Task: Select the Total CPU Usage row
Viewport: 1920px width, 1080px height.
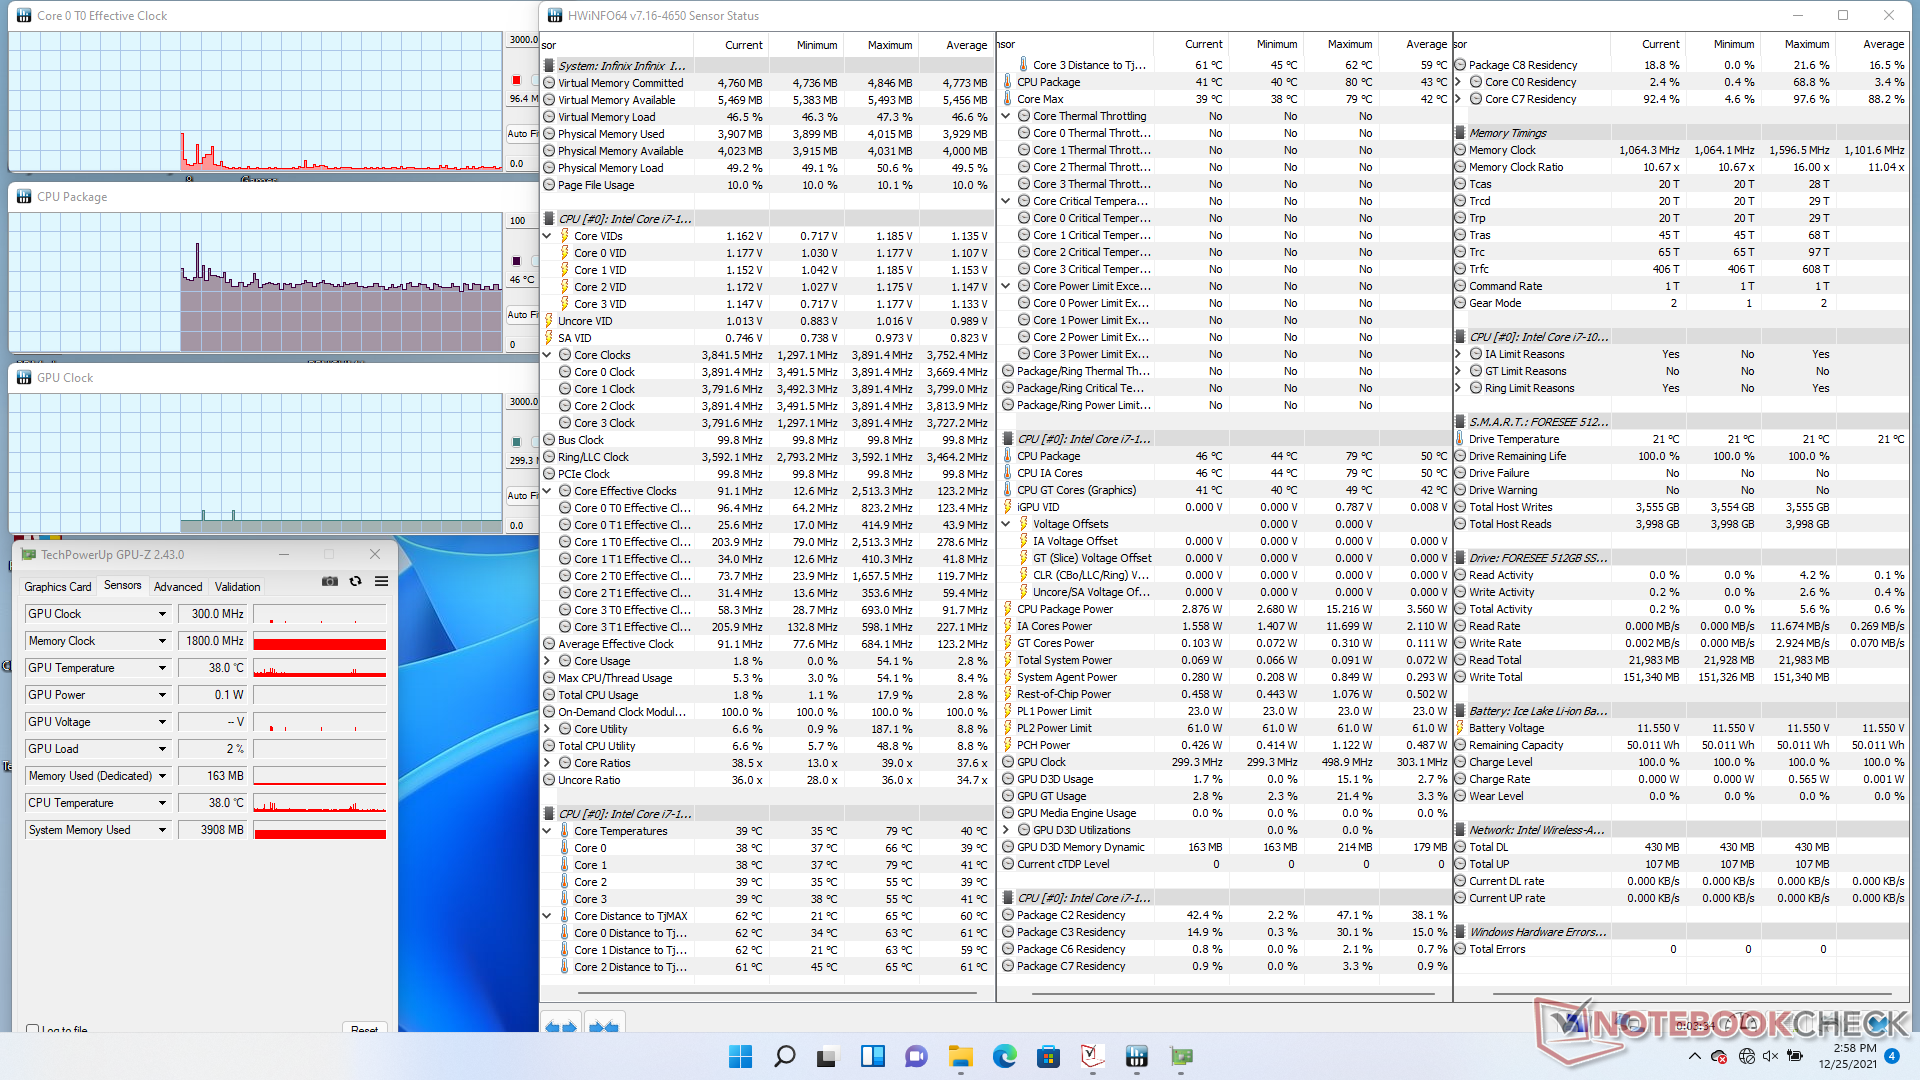Action: (767, 695)
